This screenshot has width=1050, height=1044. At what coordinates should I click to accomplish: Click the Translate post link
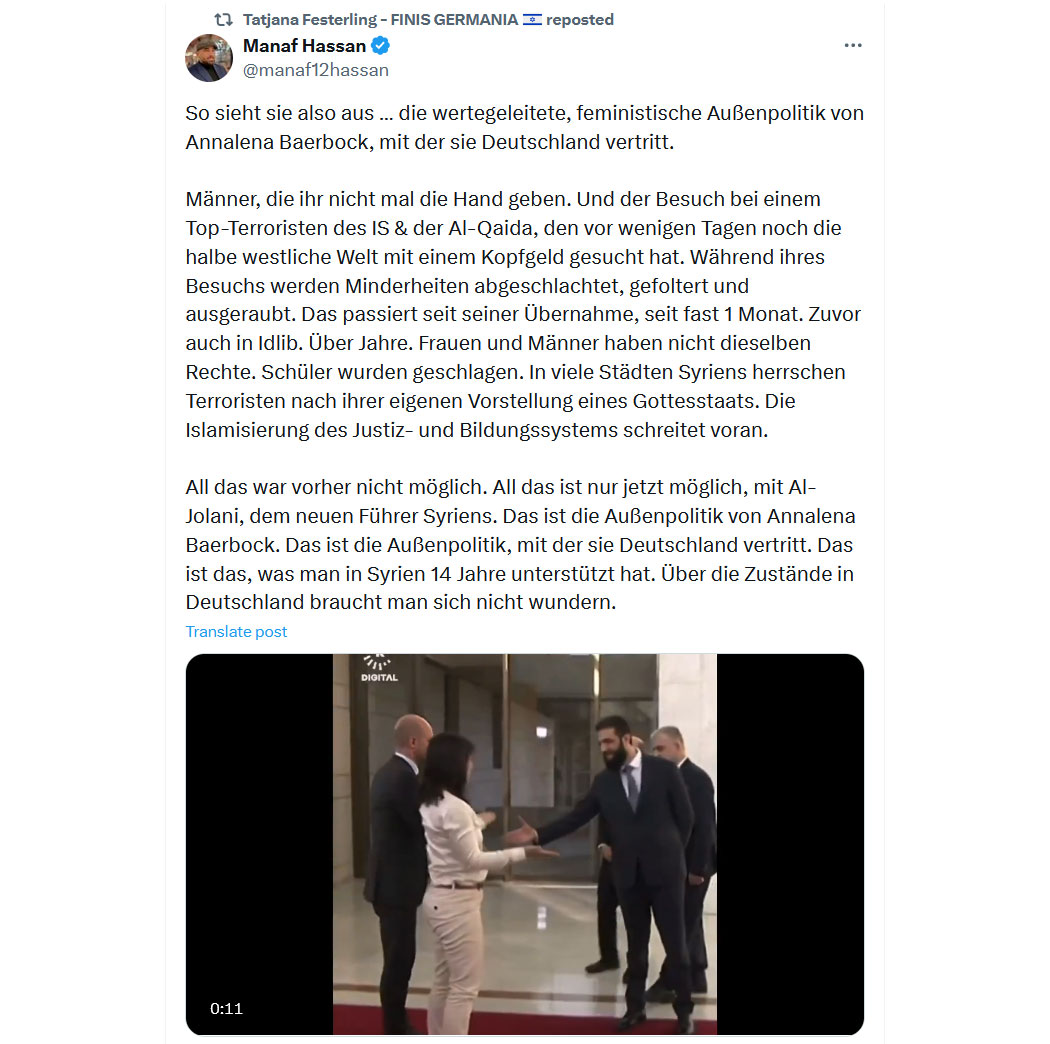[236, 631]
